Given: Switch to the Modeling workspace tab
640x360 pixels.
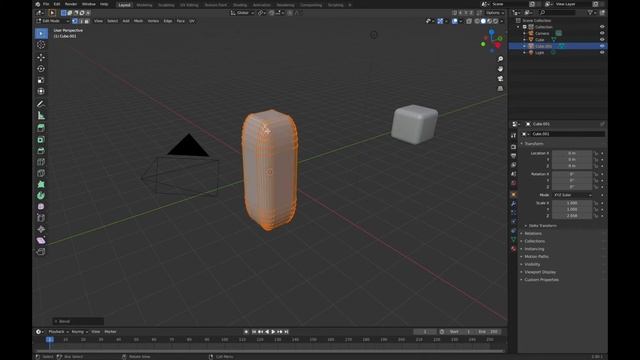Looking at the screenshot, I should coord(144,5).
